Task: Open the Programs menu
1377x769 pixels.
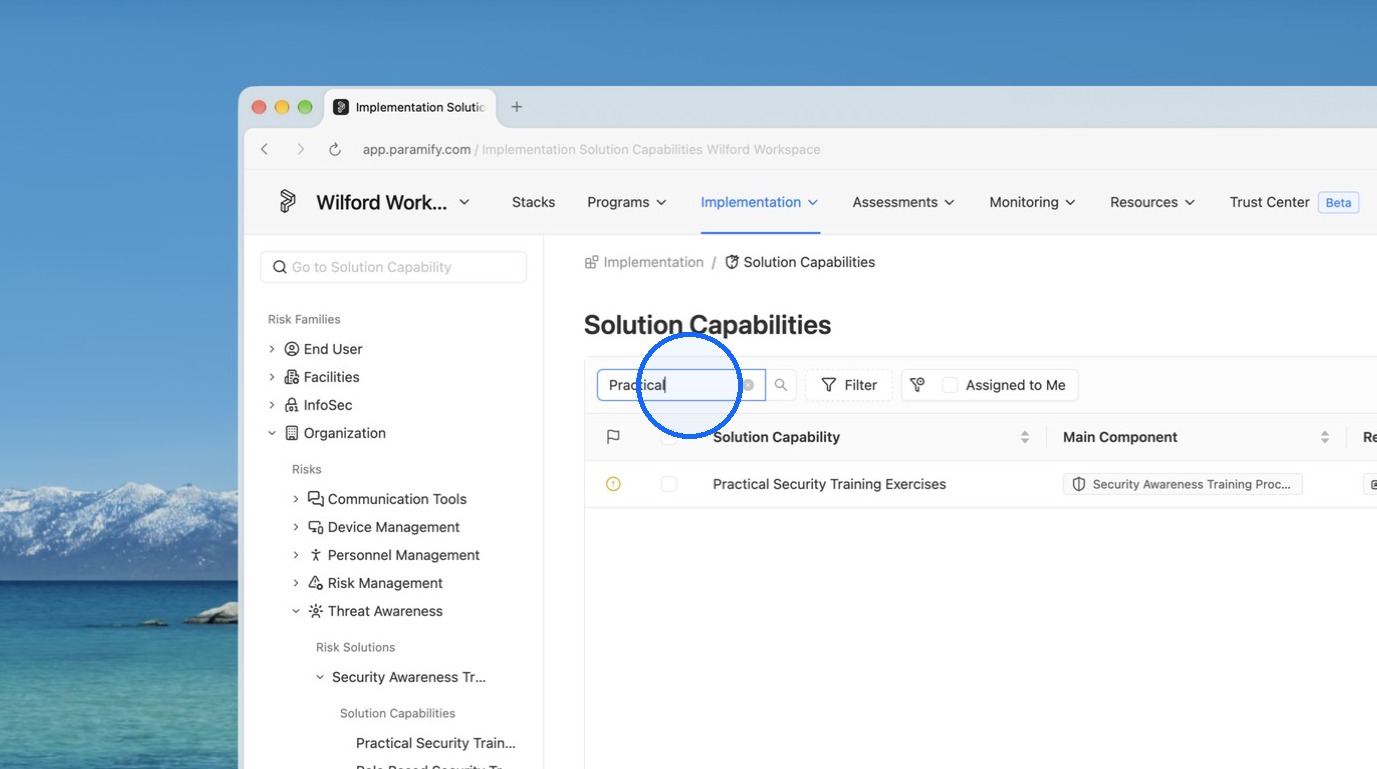Action: click(627, 202)
